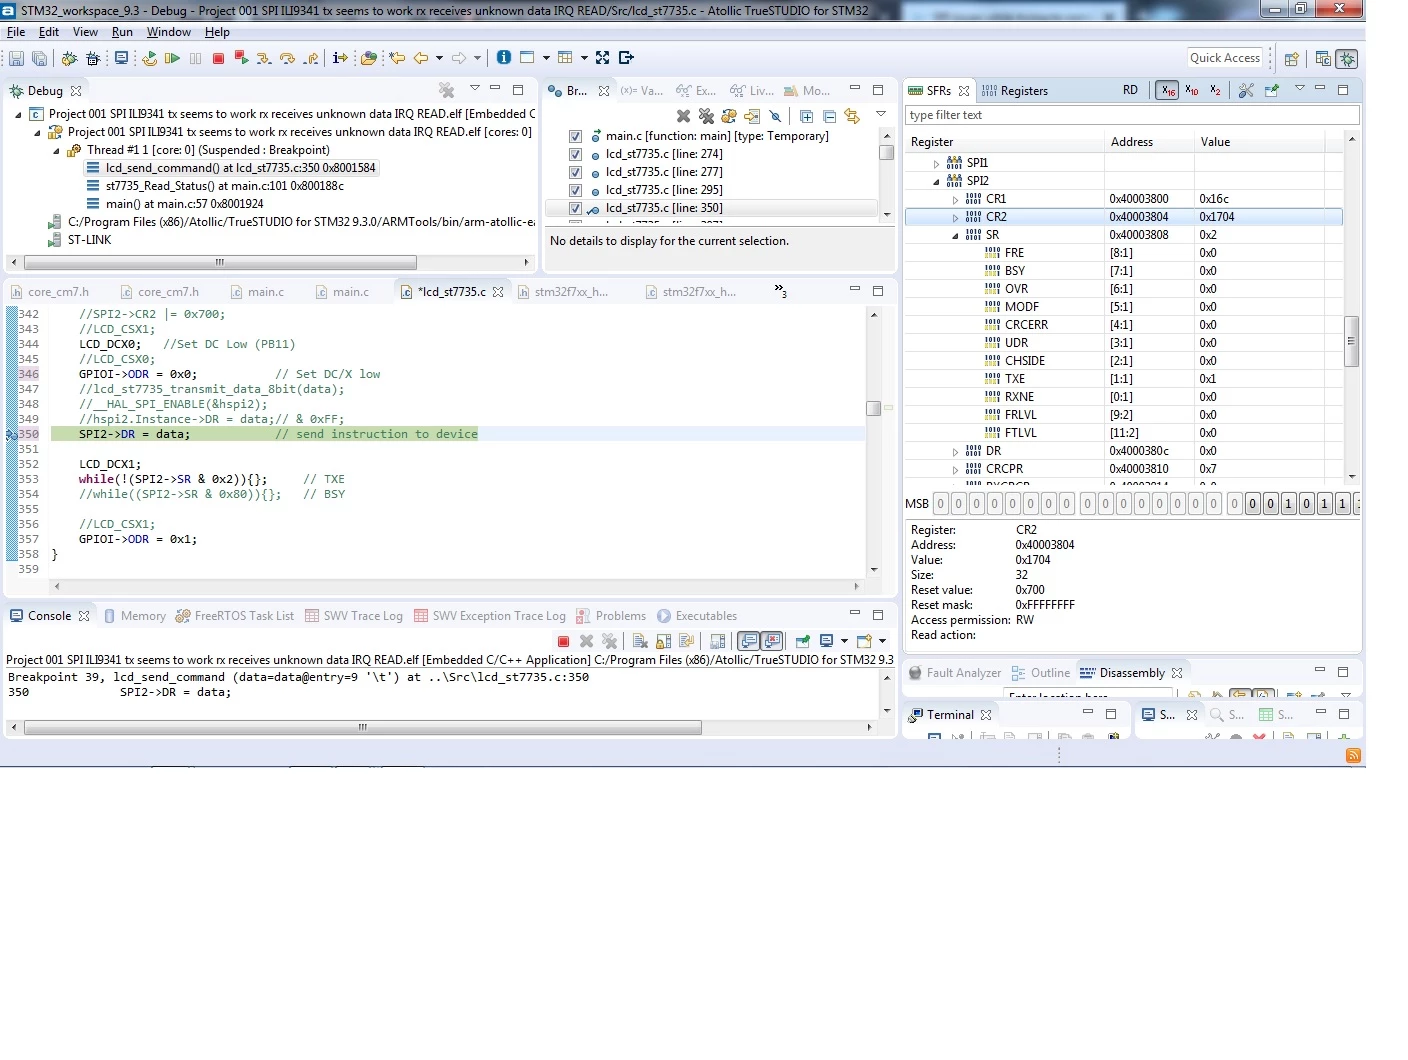Click the Resume execution green play icon
Screen dimensions: 1408x1060
click(172, 58)
